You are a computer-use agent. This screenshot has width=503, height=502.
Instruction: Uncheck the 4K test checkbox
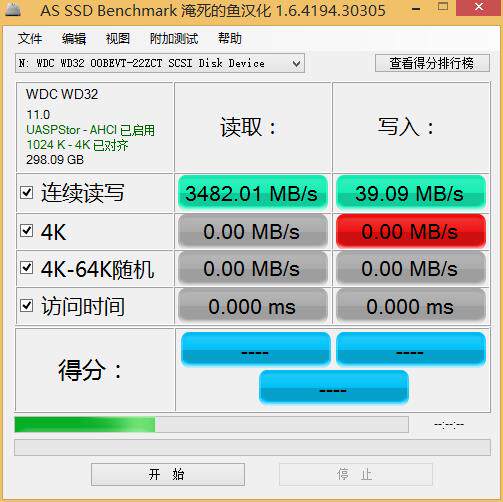tap(26, 230)
